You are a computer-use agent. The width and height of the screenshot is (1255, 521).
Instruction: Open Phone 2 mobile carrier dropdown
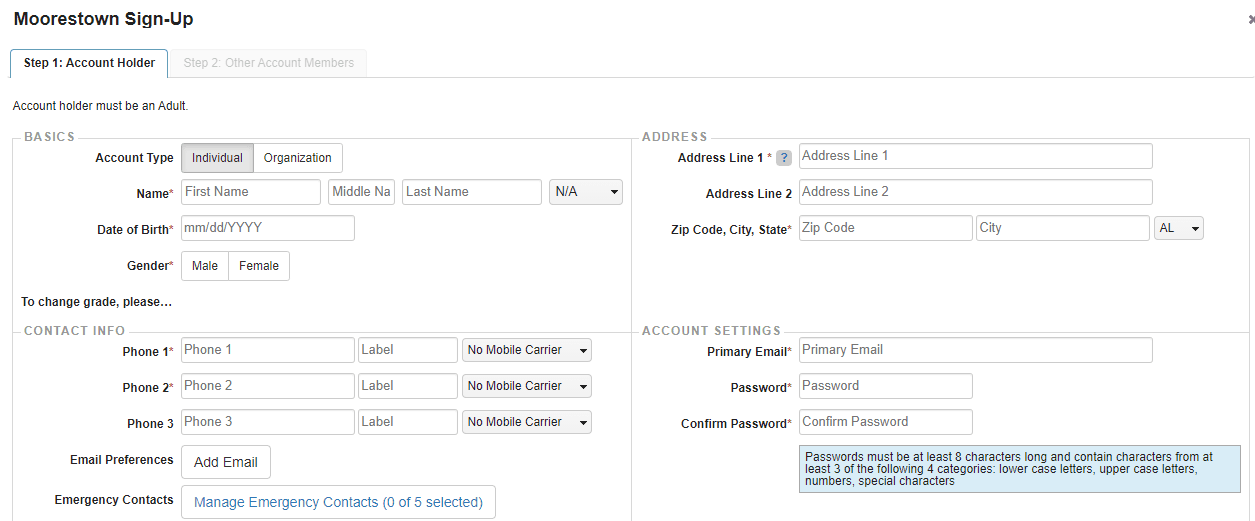(527, 386)
